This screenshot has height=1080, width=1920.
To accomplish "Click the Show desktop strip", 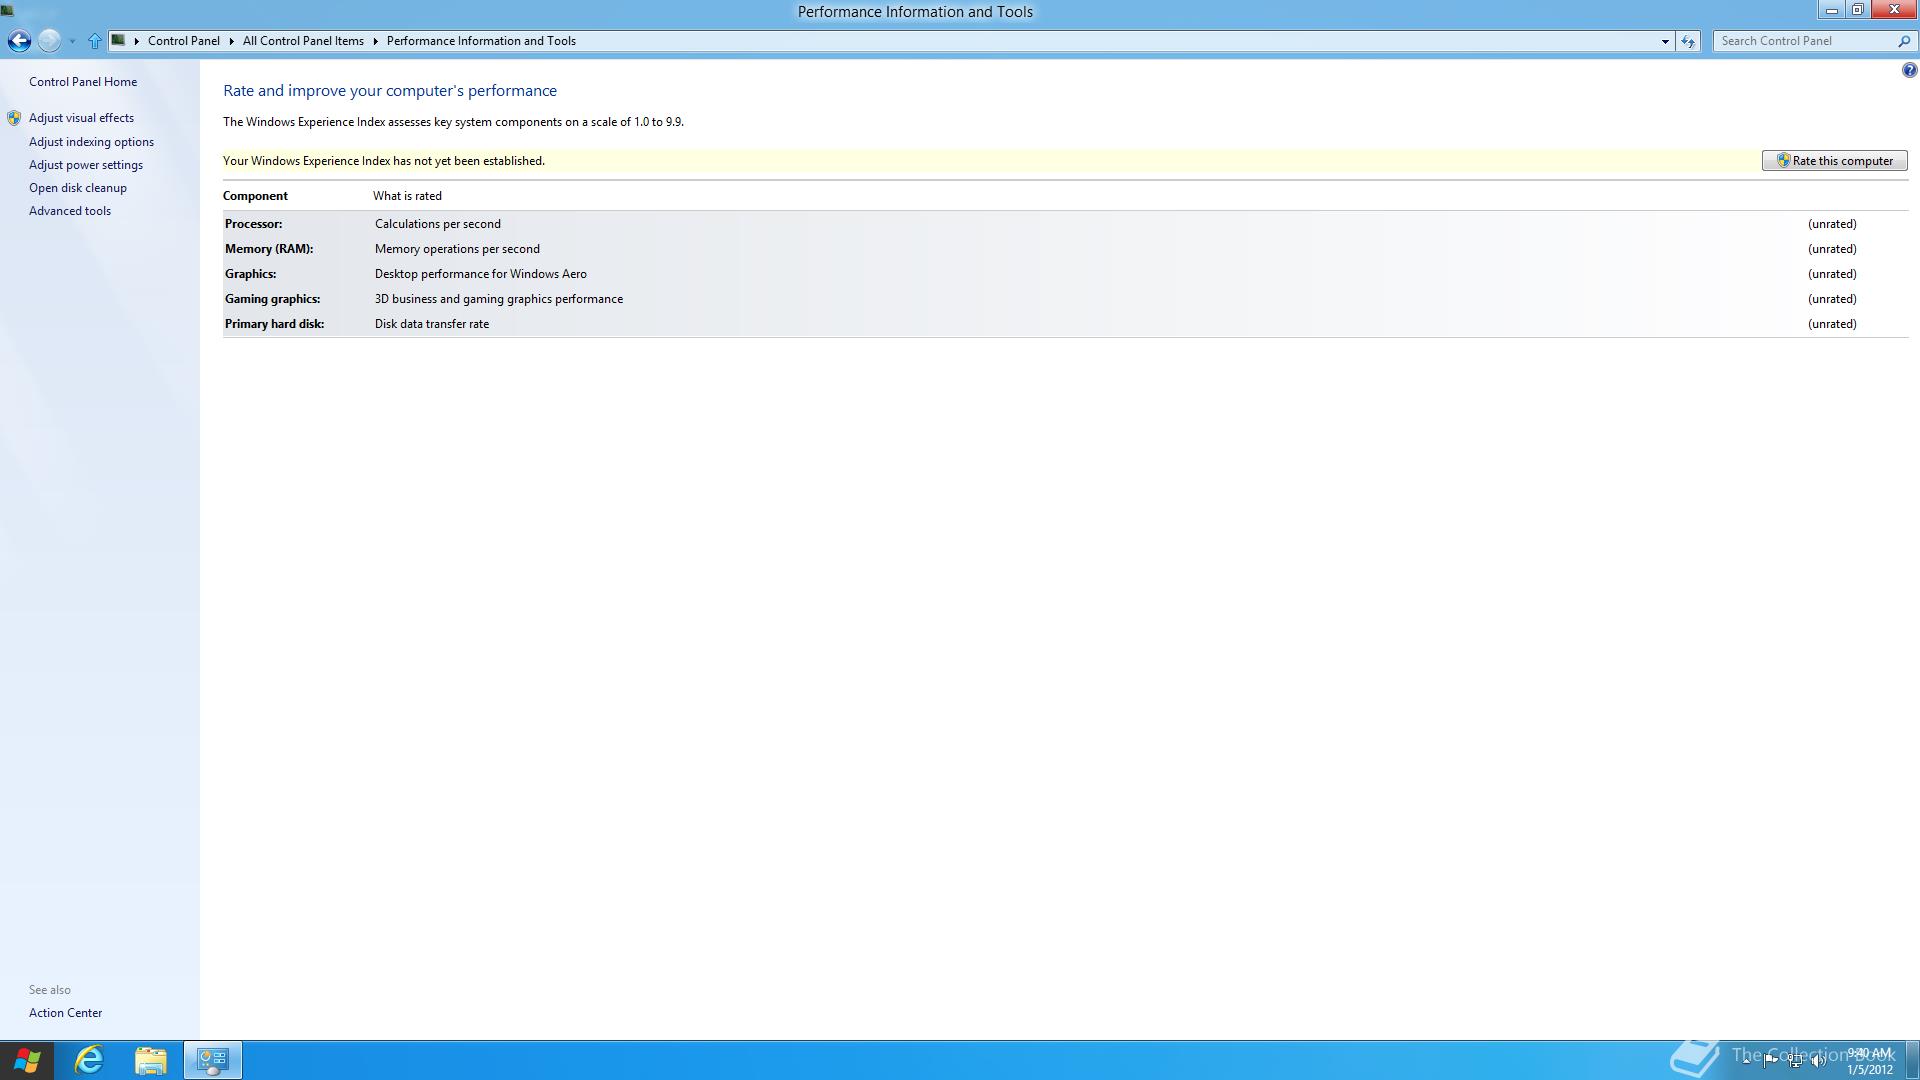I will [1912, 1060].
